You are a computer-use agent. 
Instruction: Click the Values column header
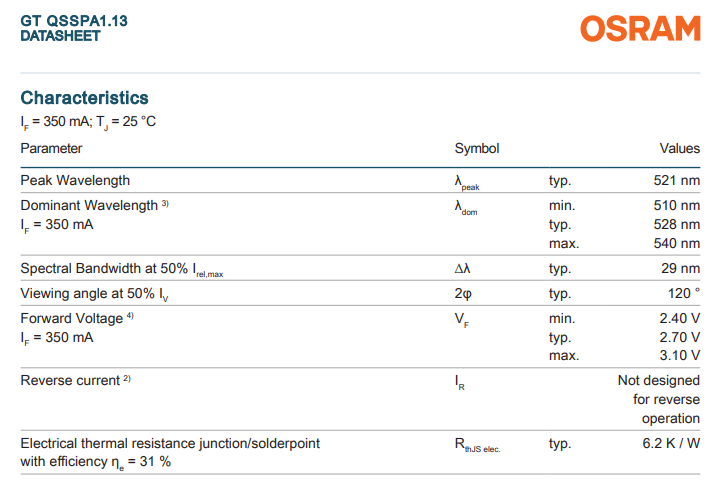[680, 149]
